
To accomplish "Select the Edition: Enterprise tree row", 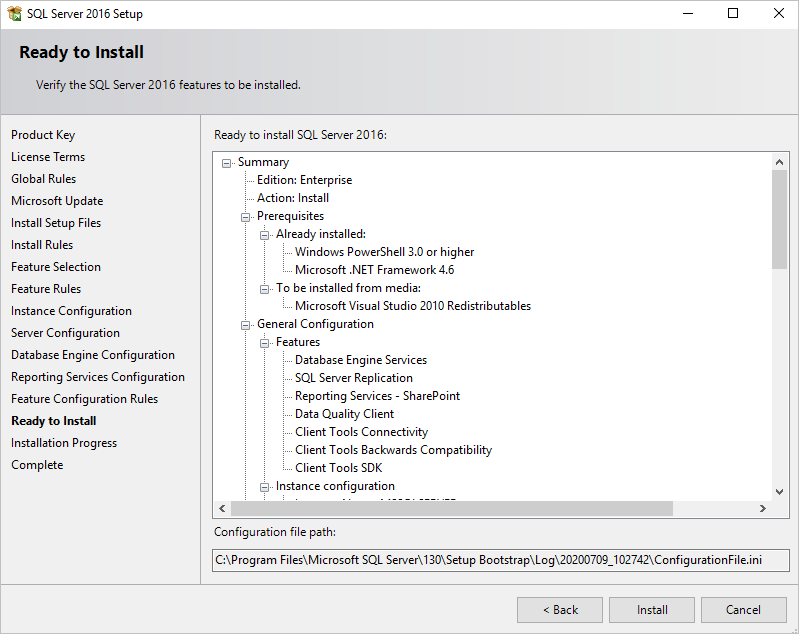I will click(304, 180).
